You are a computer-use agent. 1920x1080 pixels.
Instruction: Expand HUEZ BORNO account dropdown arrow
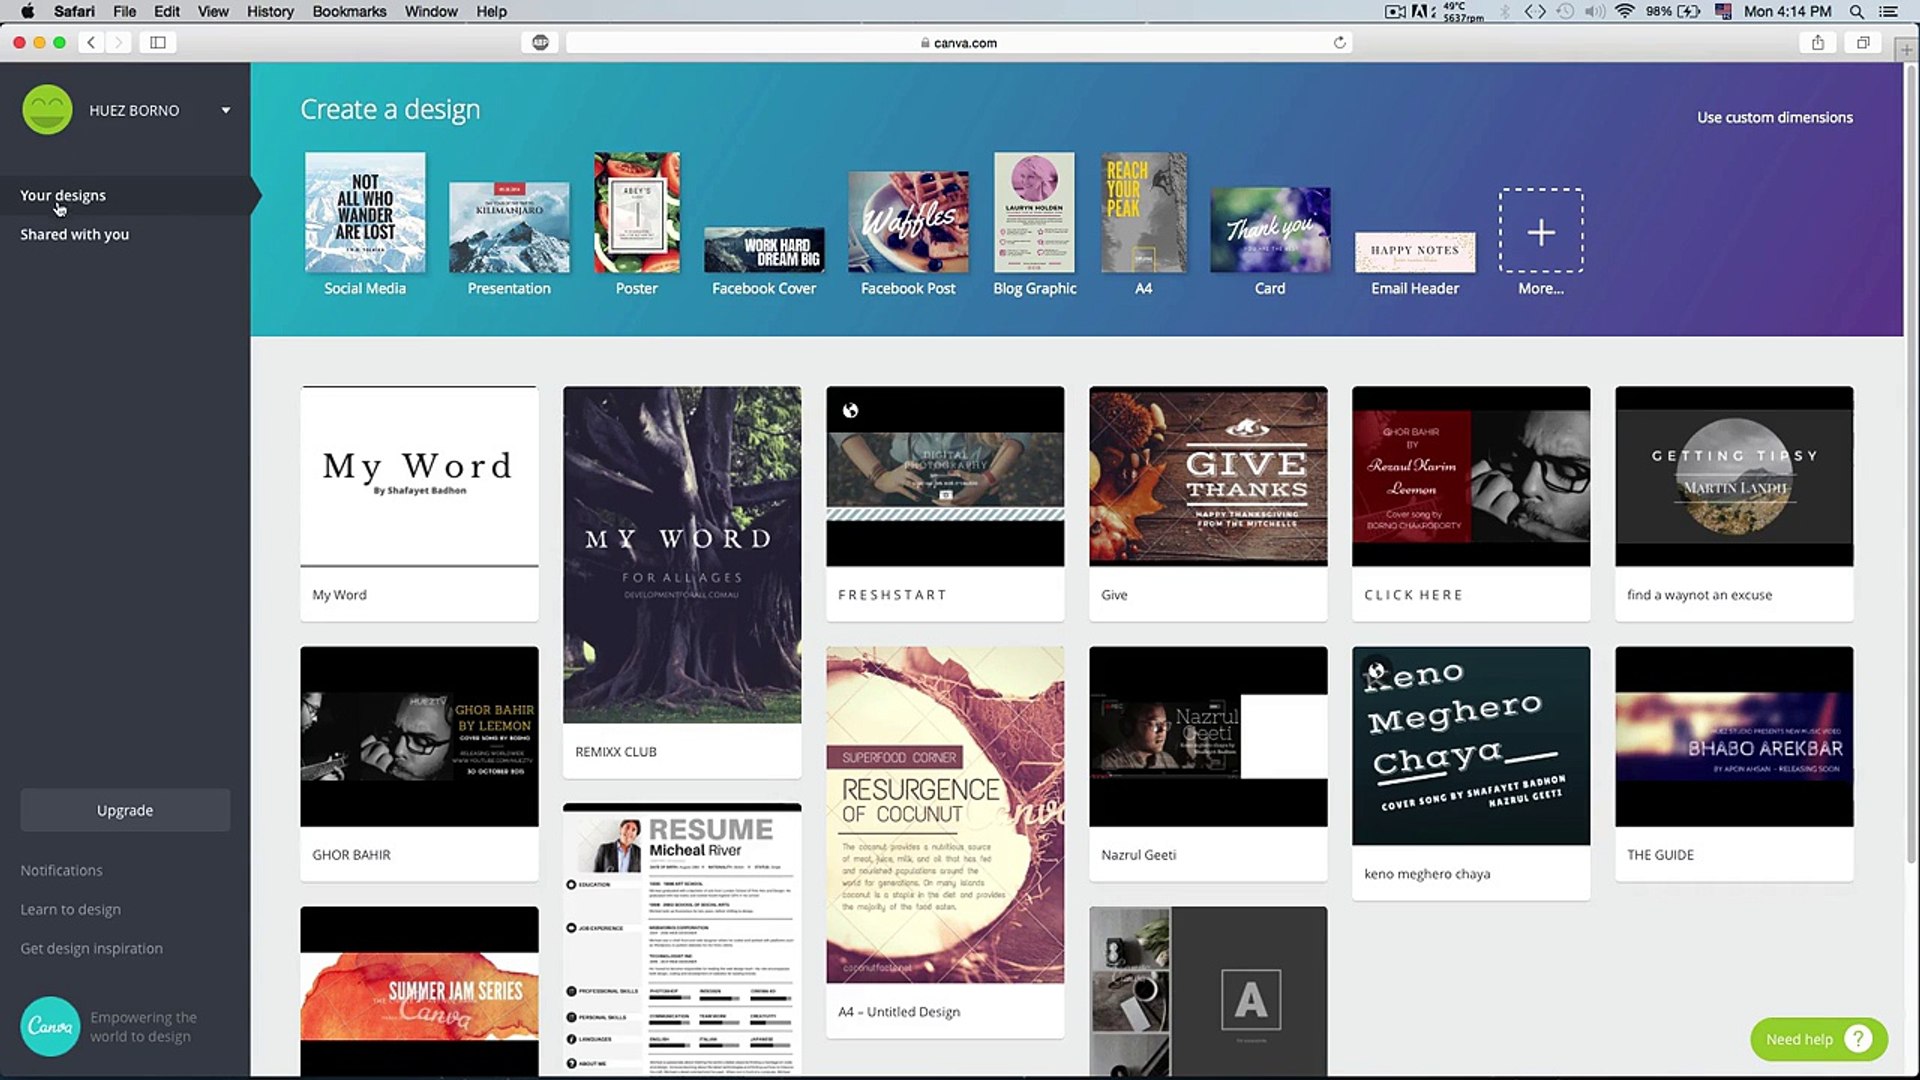pos(226,110)
